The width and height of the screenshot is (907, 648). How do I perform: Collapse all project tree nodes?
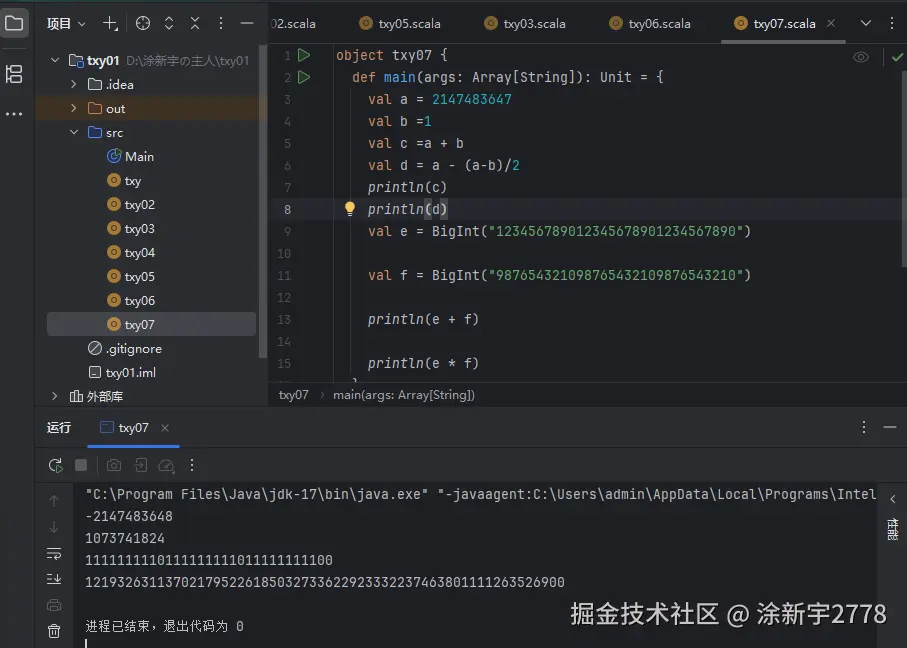coord(195,23)
